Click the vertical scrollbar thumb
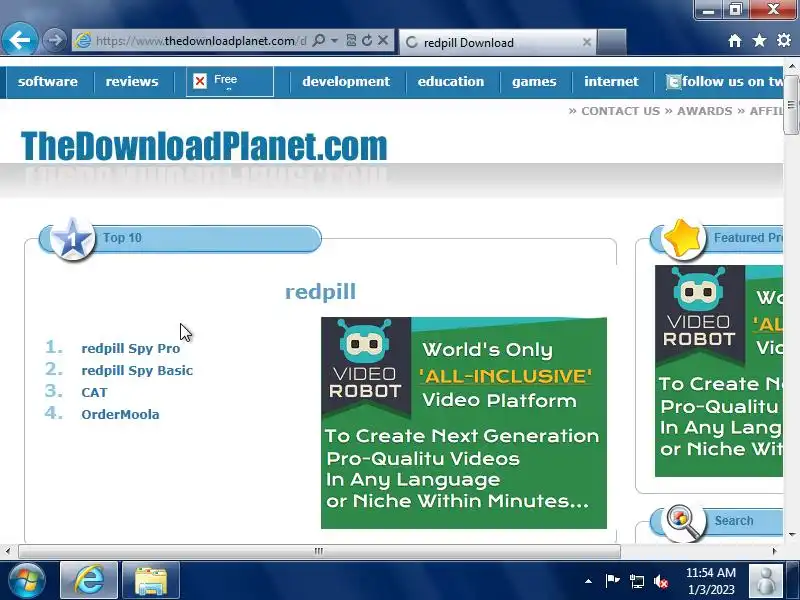 [x=791, y=105]
